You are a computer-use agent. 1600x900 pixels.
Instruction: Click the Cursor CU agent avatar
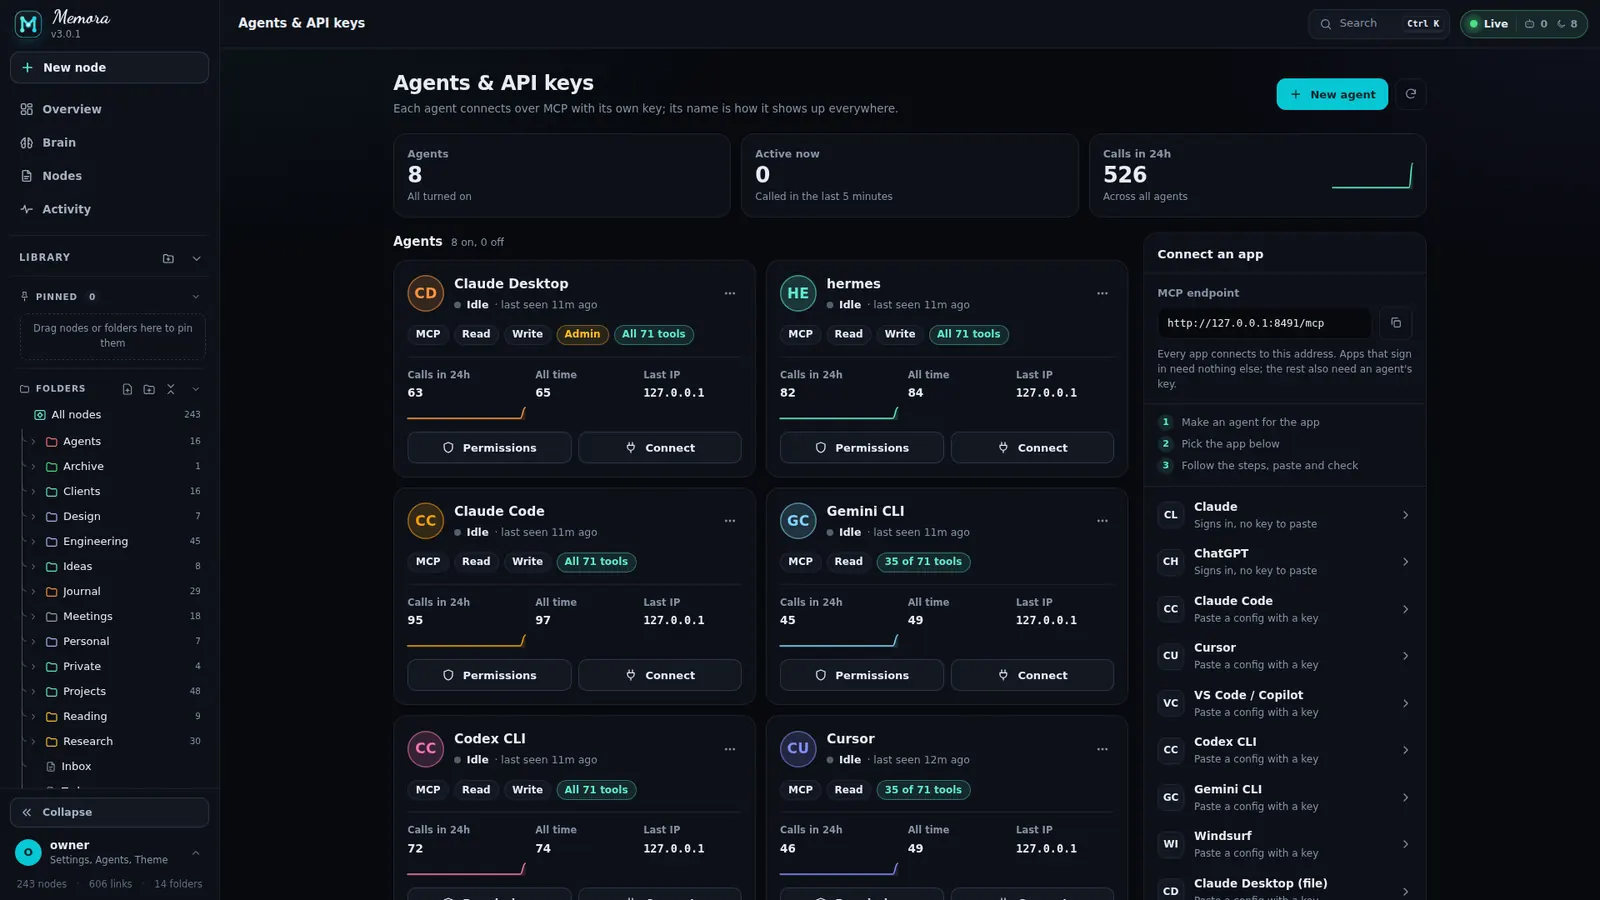coord(798,749)
